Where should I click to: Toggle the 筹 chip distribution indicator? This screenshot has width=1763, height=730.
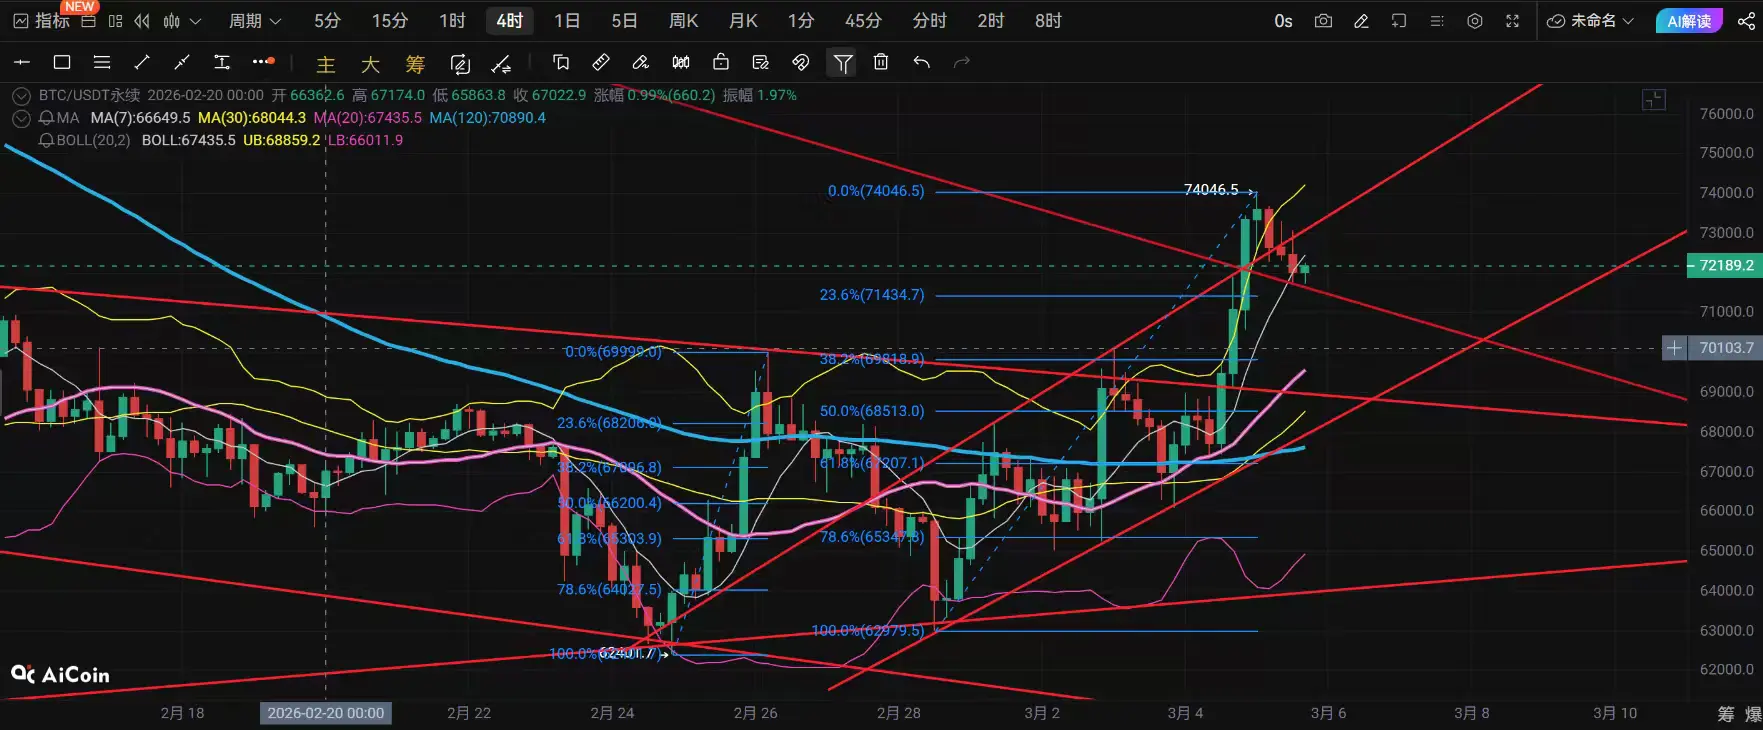click(x=415, y=65)
